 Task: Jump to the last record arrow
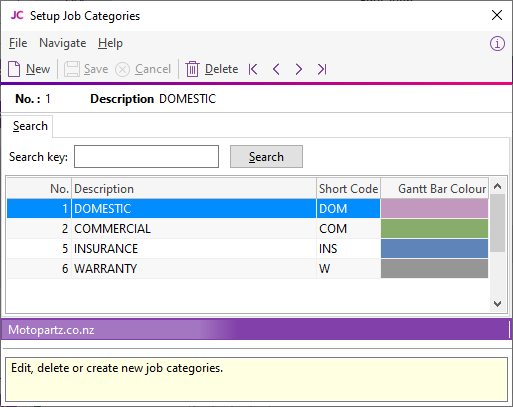322,69
